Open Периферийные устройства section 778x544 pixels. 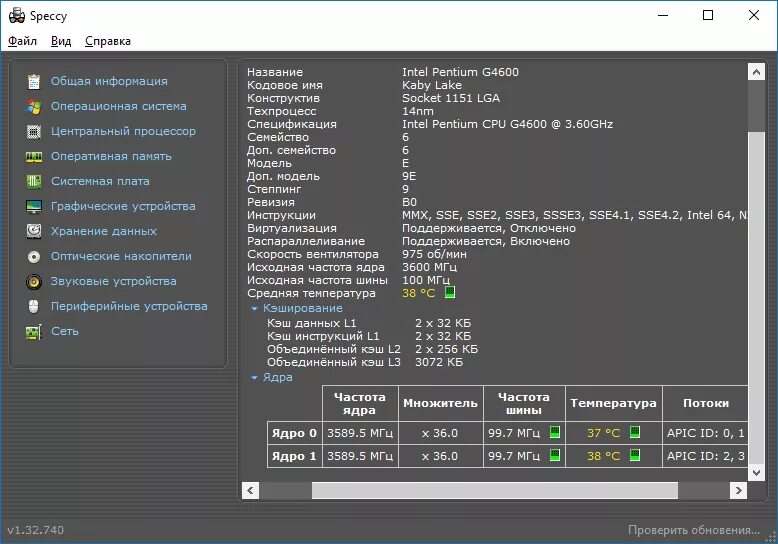click(x=129, y=306)
